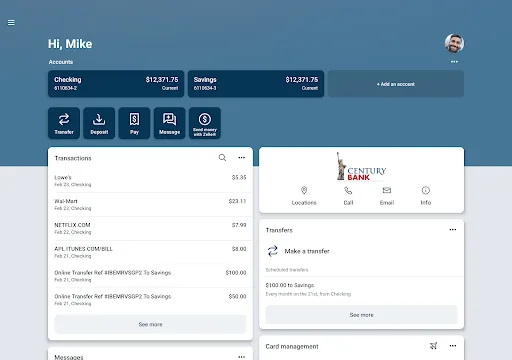Open Transactions card more options
Screen dimensions: 512x360
click(x=242, y=158)
